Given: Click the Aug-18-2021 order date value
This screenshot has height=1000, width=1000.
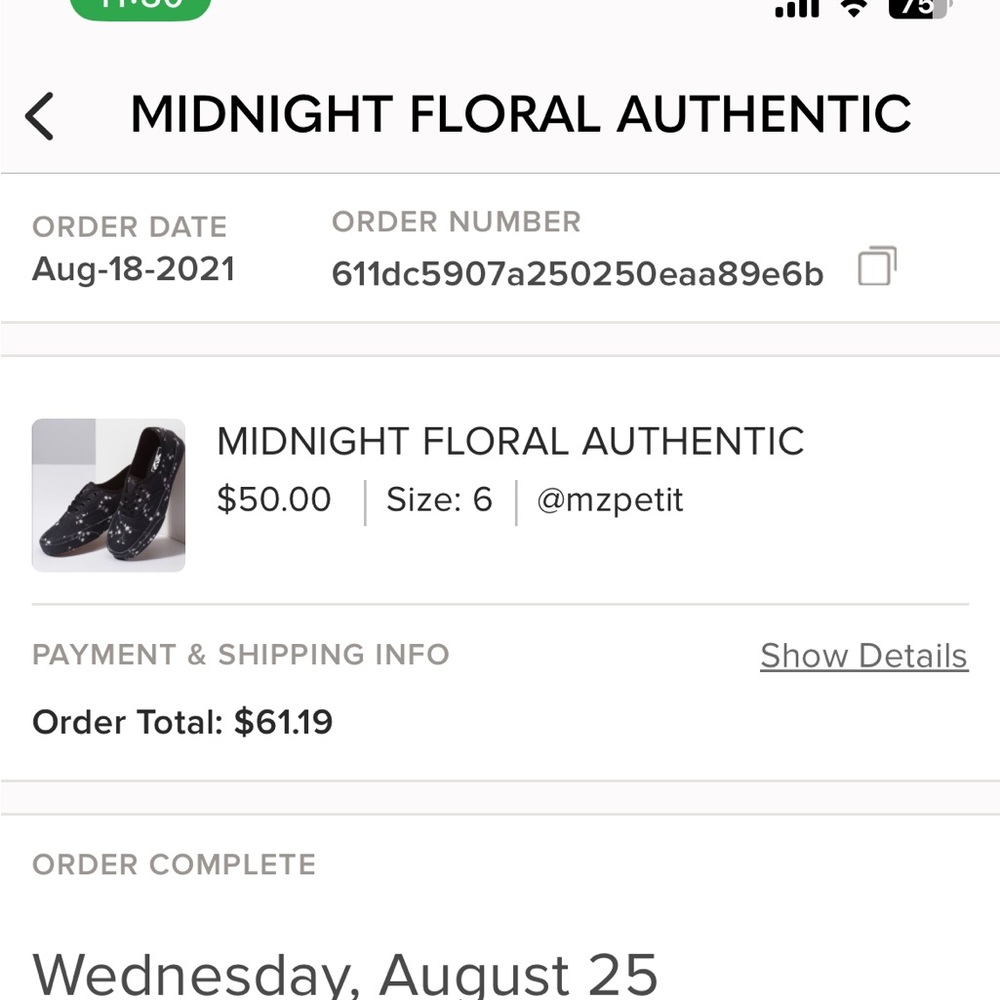Looking at the screenshot, I should (133, 269).
